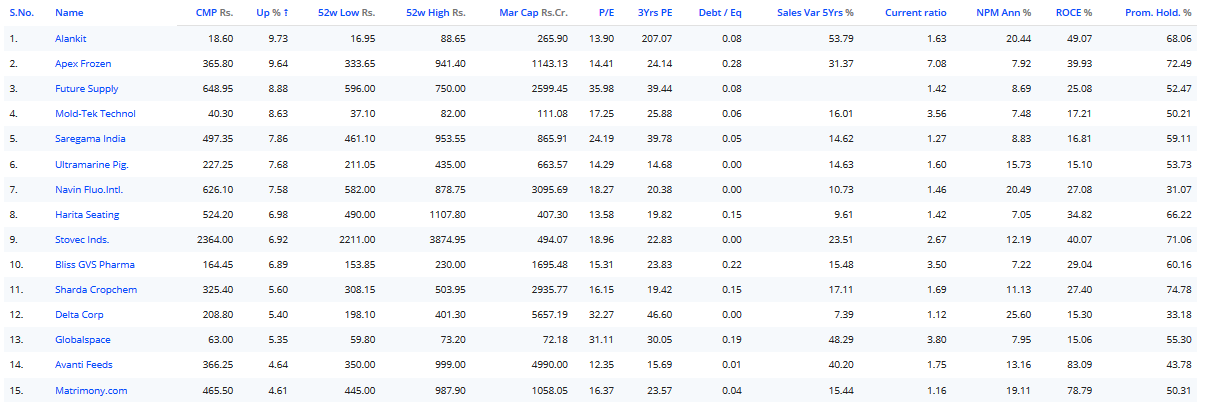Open the Navin Fluo.Intl. company link

coord(89,189)
